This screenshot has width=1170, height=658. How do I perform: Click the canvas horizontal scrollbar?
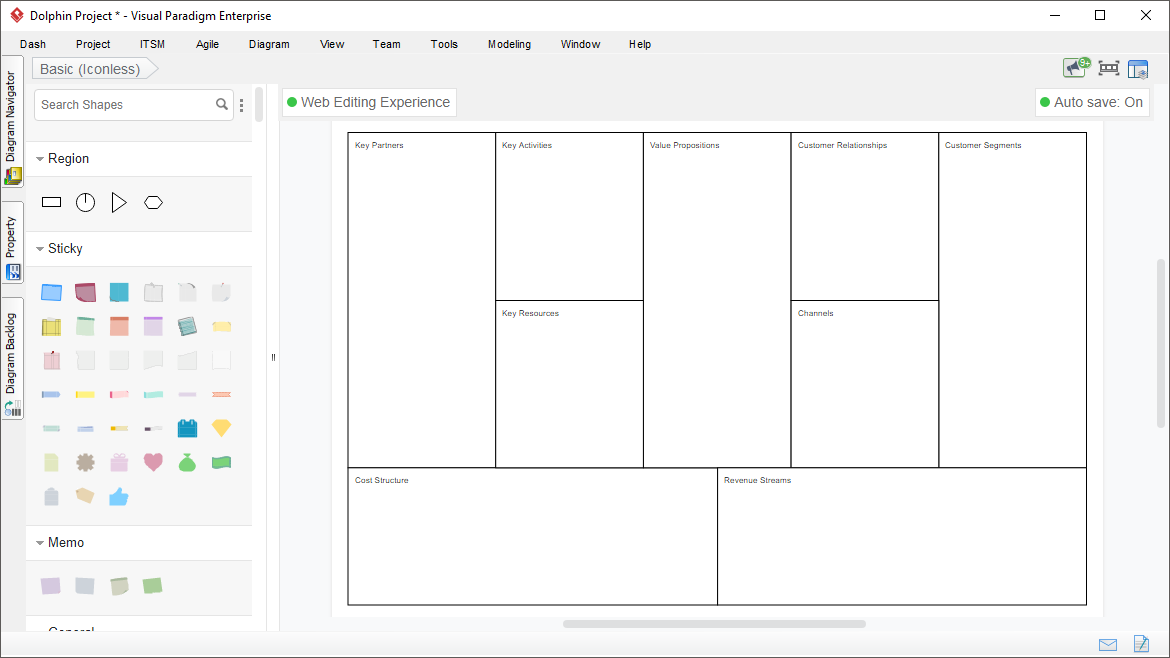714,624
